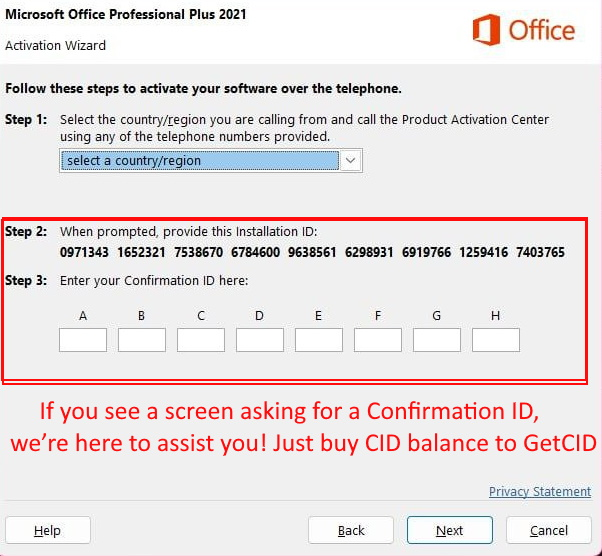Click Confirmation ID field E
602x556 pixels.
(319, 340)
